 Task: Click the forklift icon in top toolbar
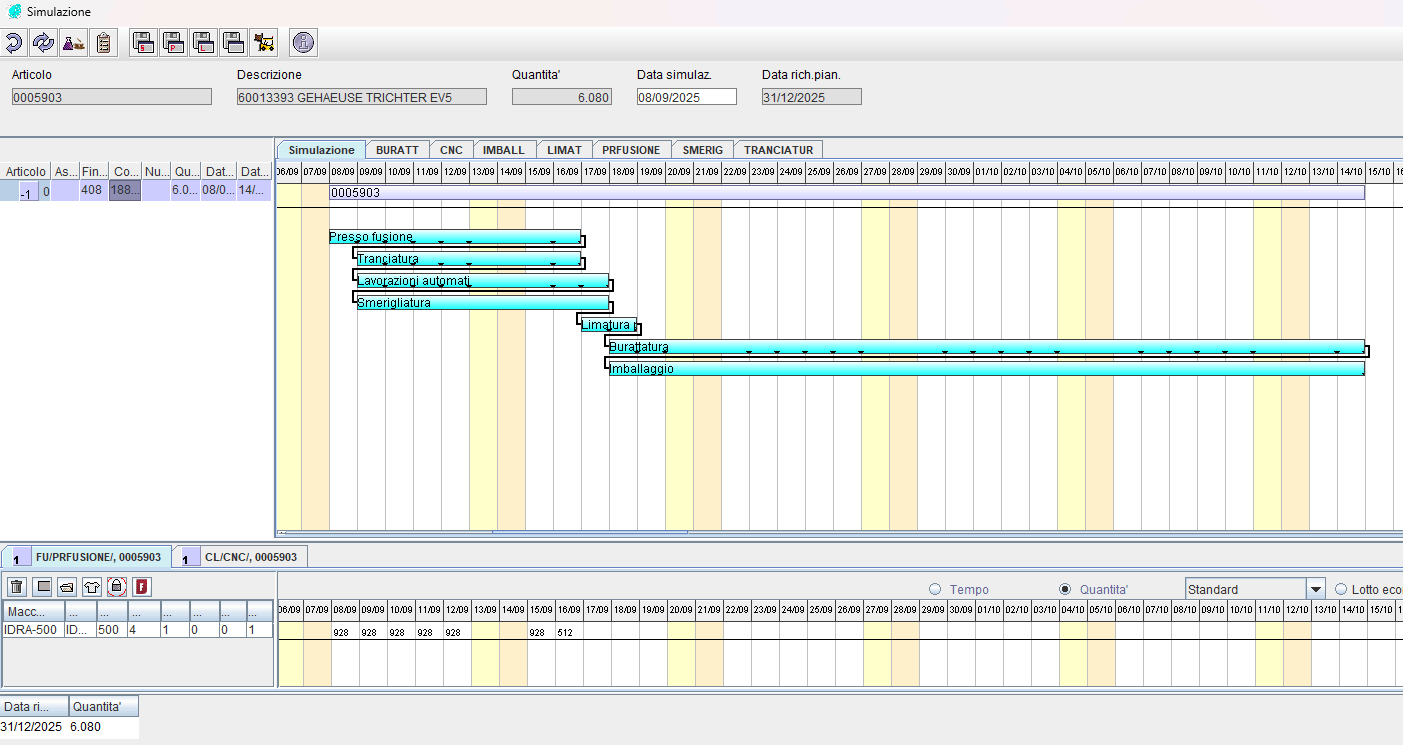pos(264,42)
